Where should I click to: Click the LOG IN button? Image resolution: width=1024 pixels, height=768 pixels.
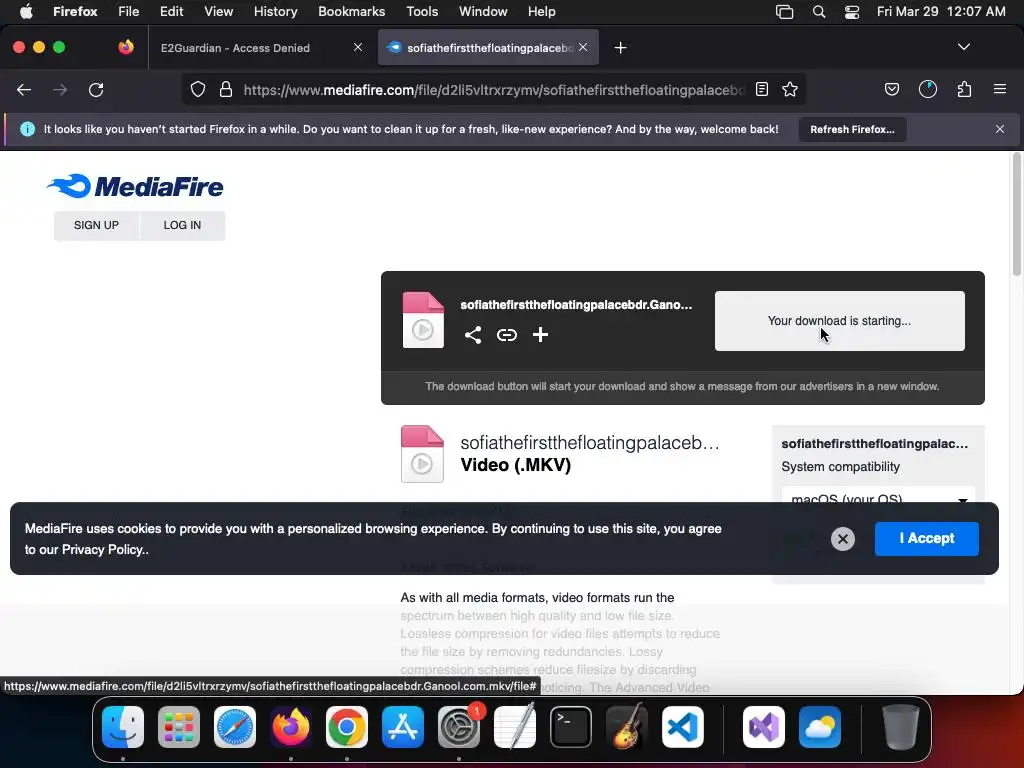(182, 225)
